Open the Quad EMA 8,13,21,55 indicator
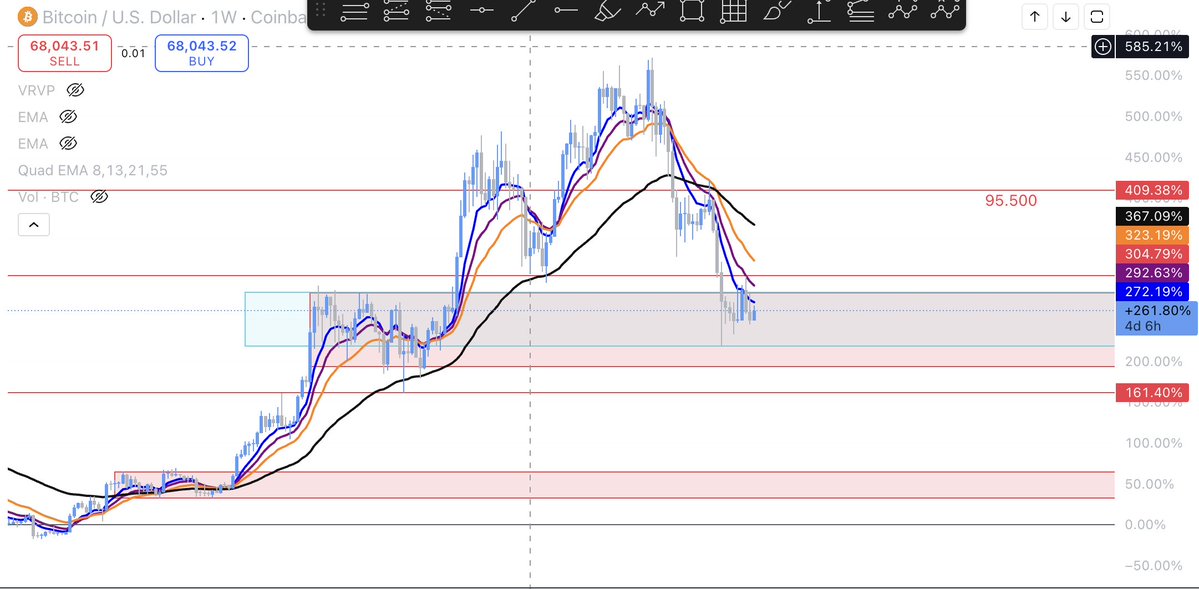Screen dimensions: 1199x589 tap(93, 171)
